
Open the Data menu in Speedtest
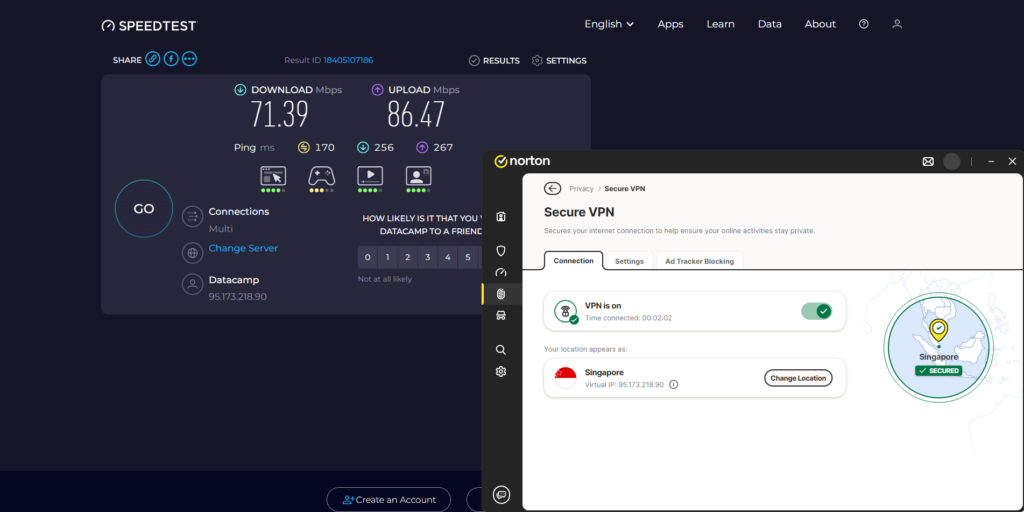[769, 24]
